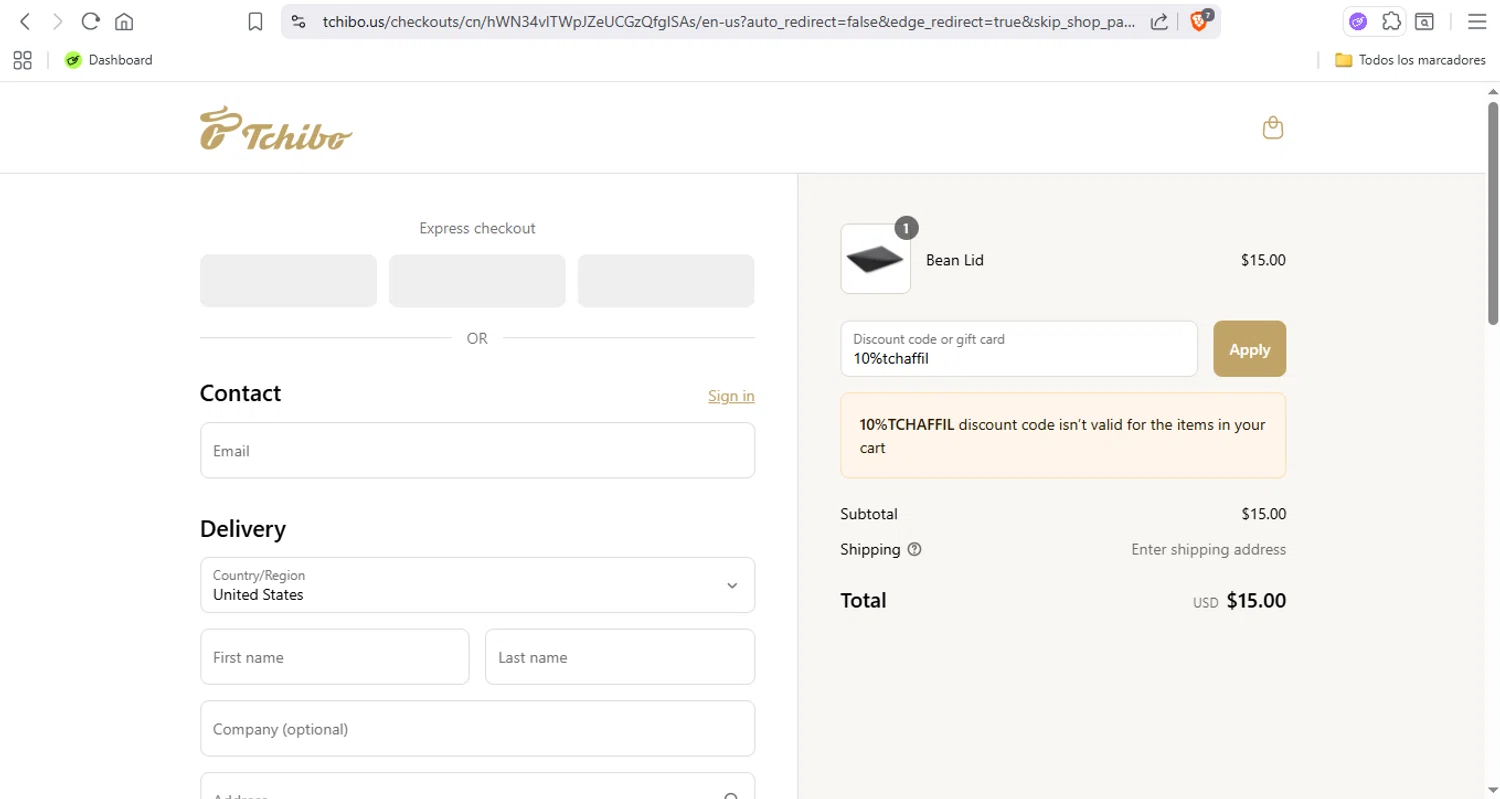
Task: Open the sidebar panel icon
Action: (1424, 21)
